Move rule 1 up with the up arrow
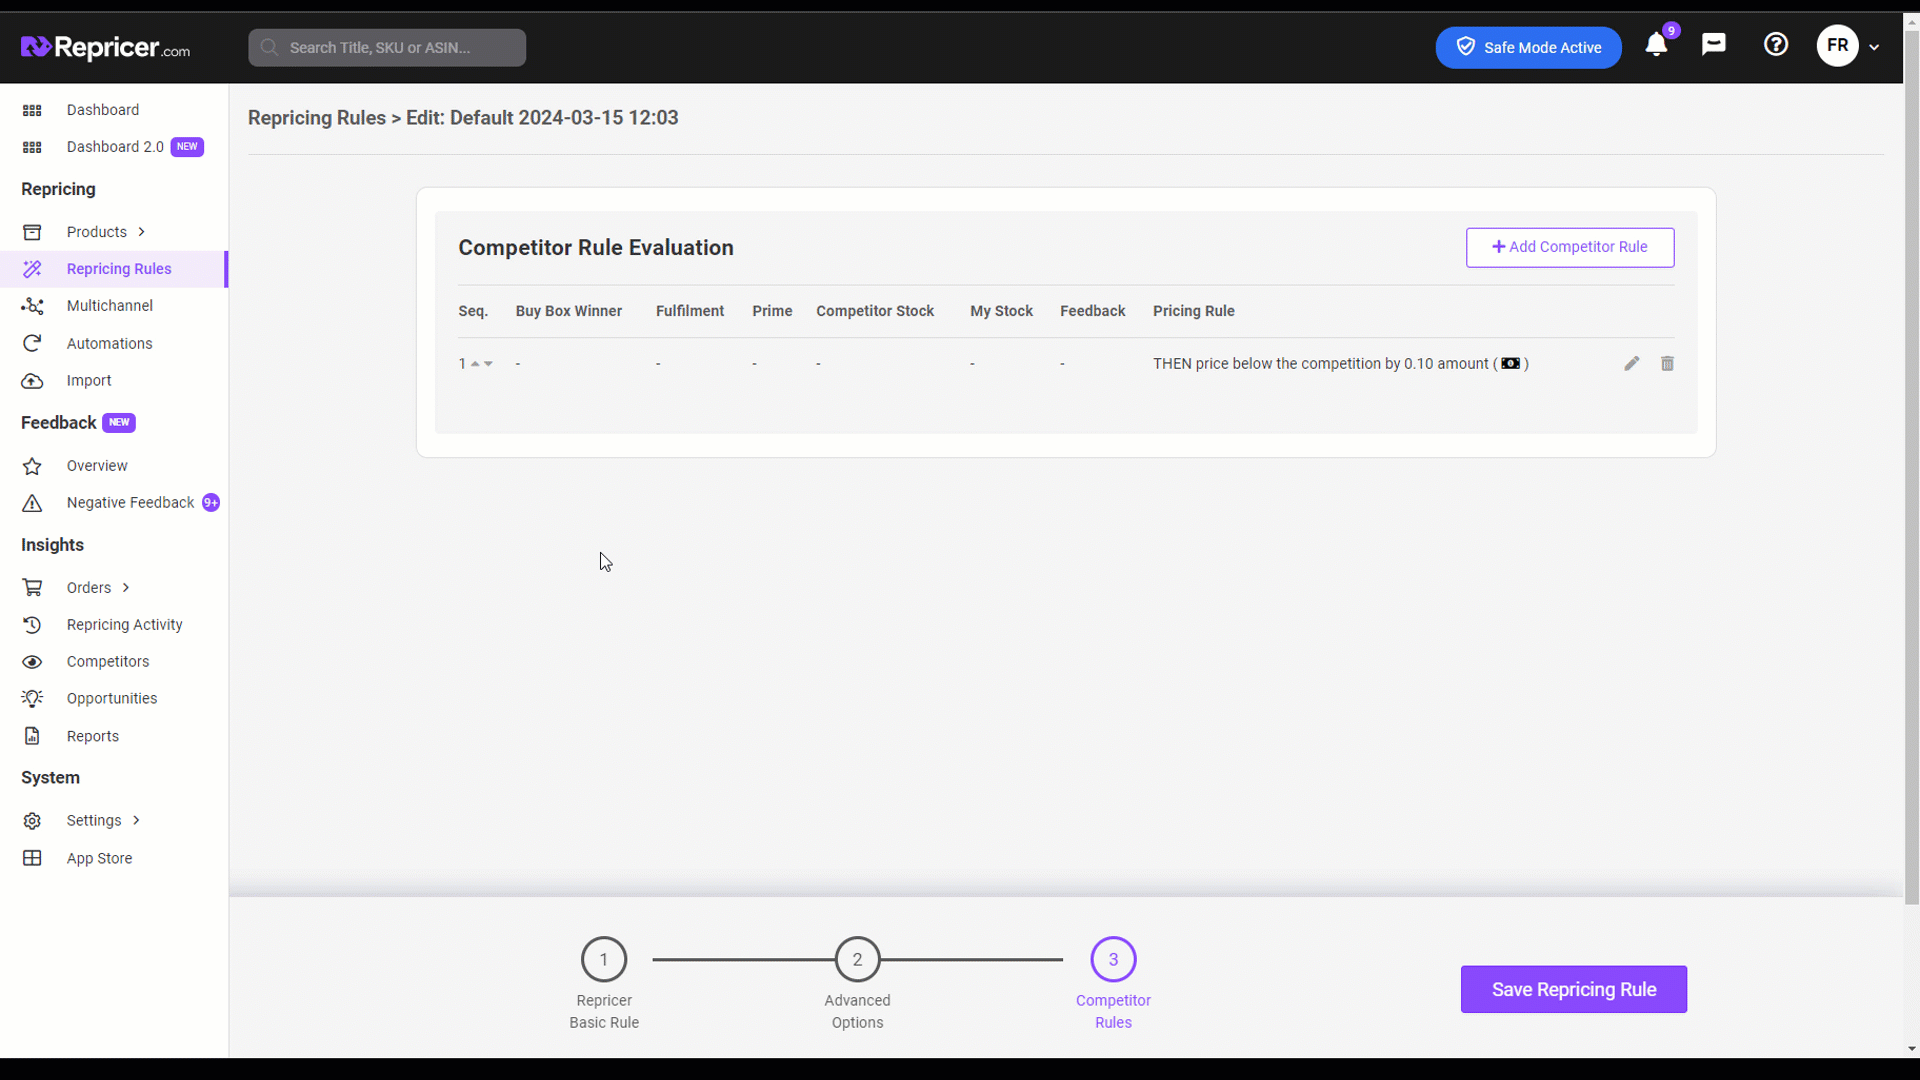The image size is (1920, 1080). coord(475,364)
